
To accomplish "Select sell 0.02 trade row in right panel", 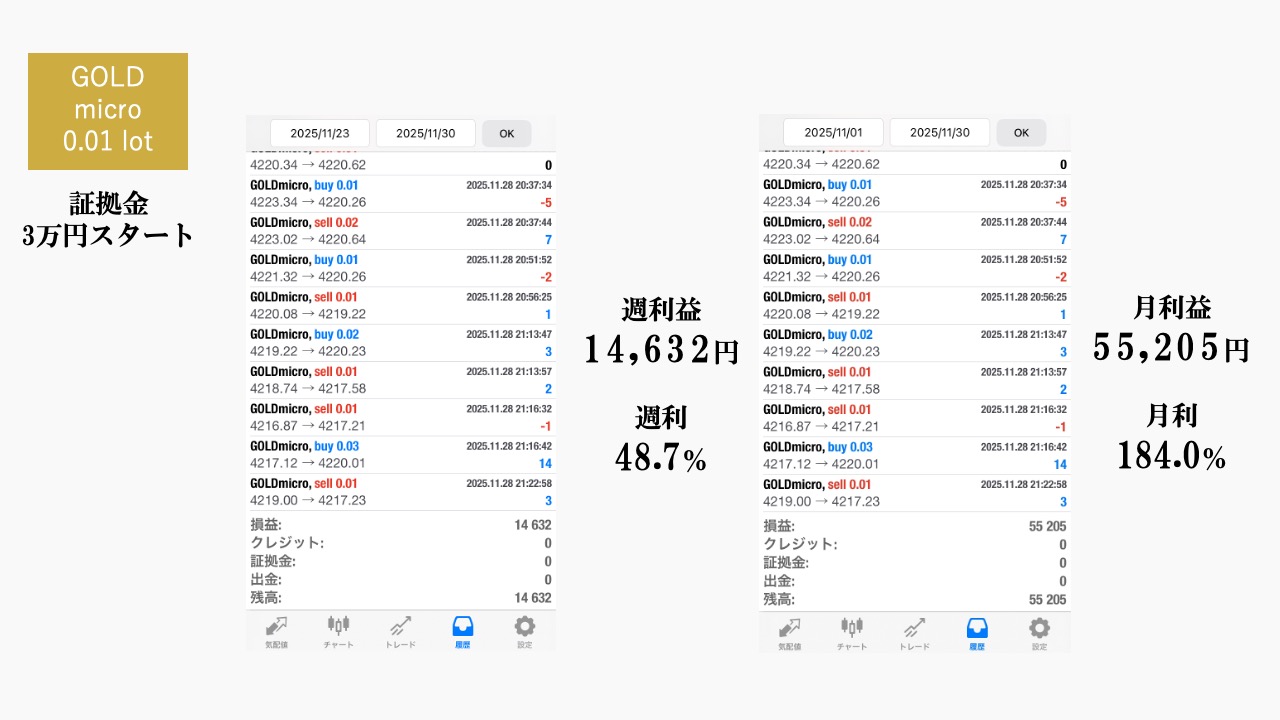I will [x=914, y=231].
